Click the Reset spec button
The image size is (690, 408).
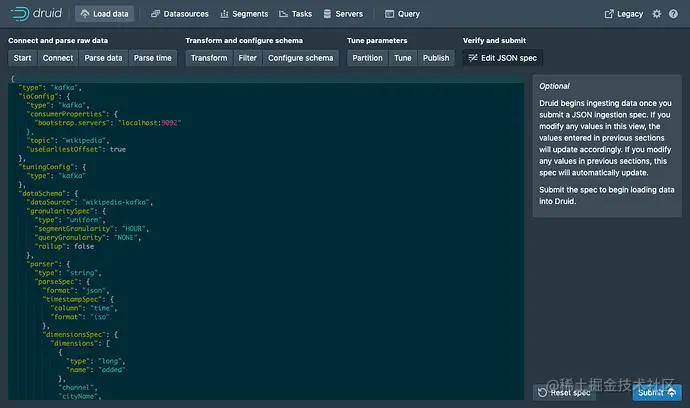[x=564, y=393]
